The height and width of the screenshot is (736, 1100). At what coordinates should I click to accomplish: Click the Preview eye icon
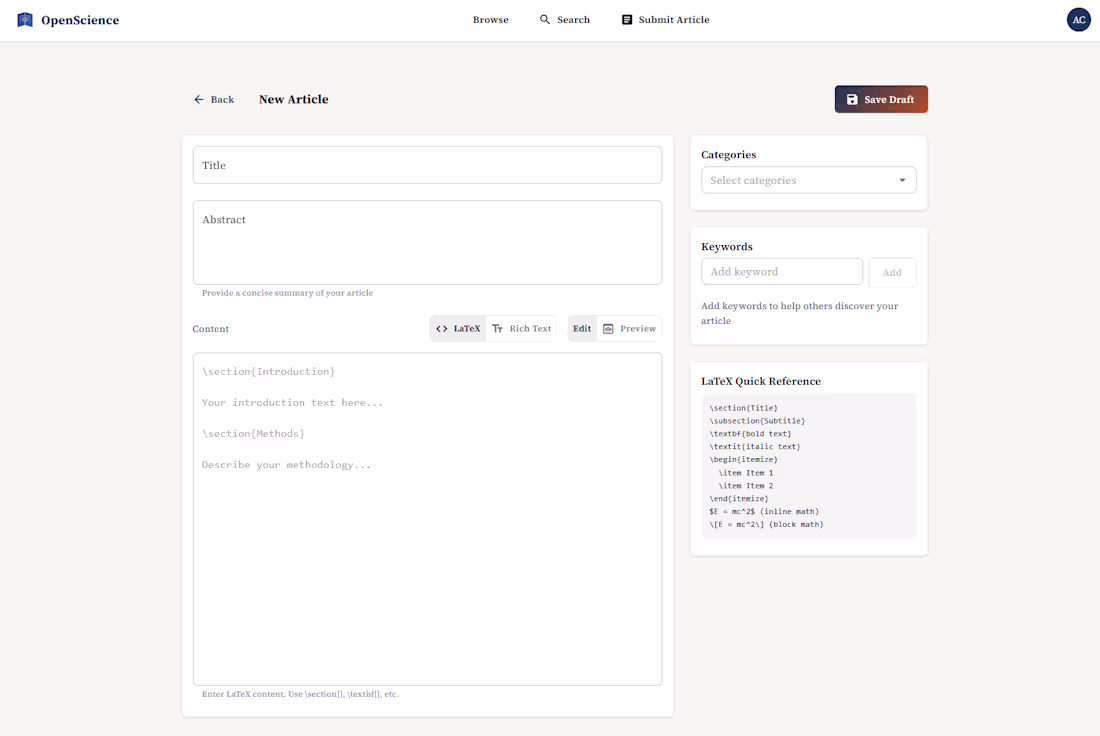[x=608, y=328]
